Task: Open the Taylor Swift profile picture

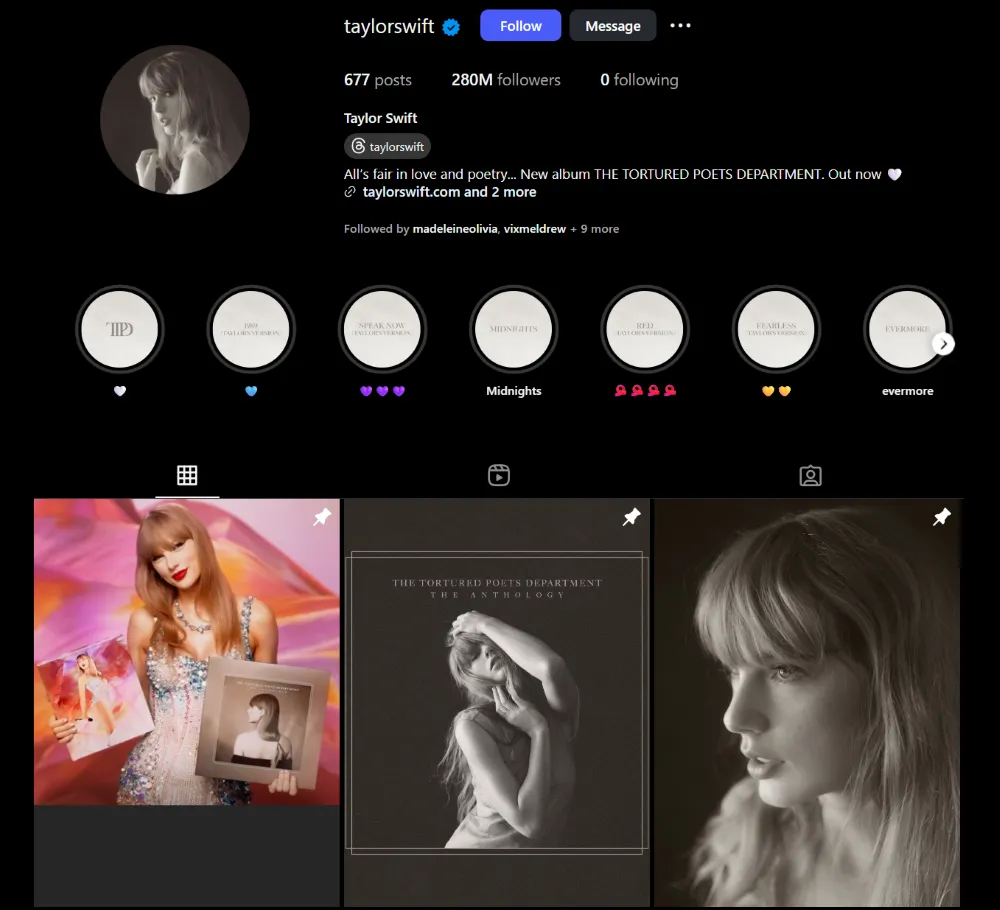Action: click(175, 120)
